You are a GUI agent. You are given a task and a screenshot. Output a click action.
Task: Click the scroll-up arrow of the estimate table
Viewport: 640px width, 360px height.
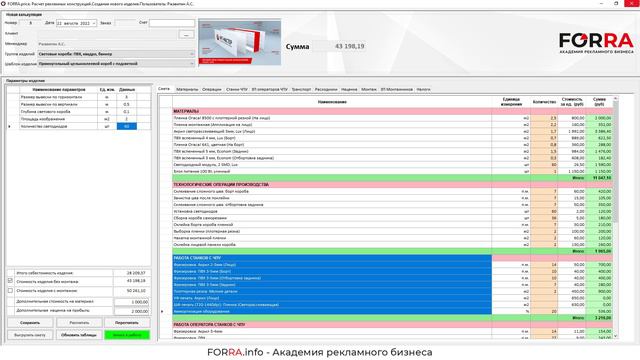point(616,98)
